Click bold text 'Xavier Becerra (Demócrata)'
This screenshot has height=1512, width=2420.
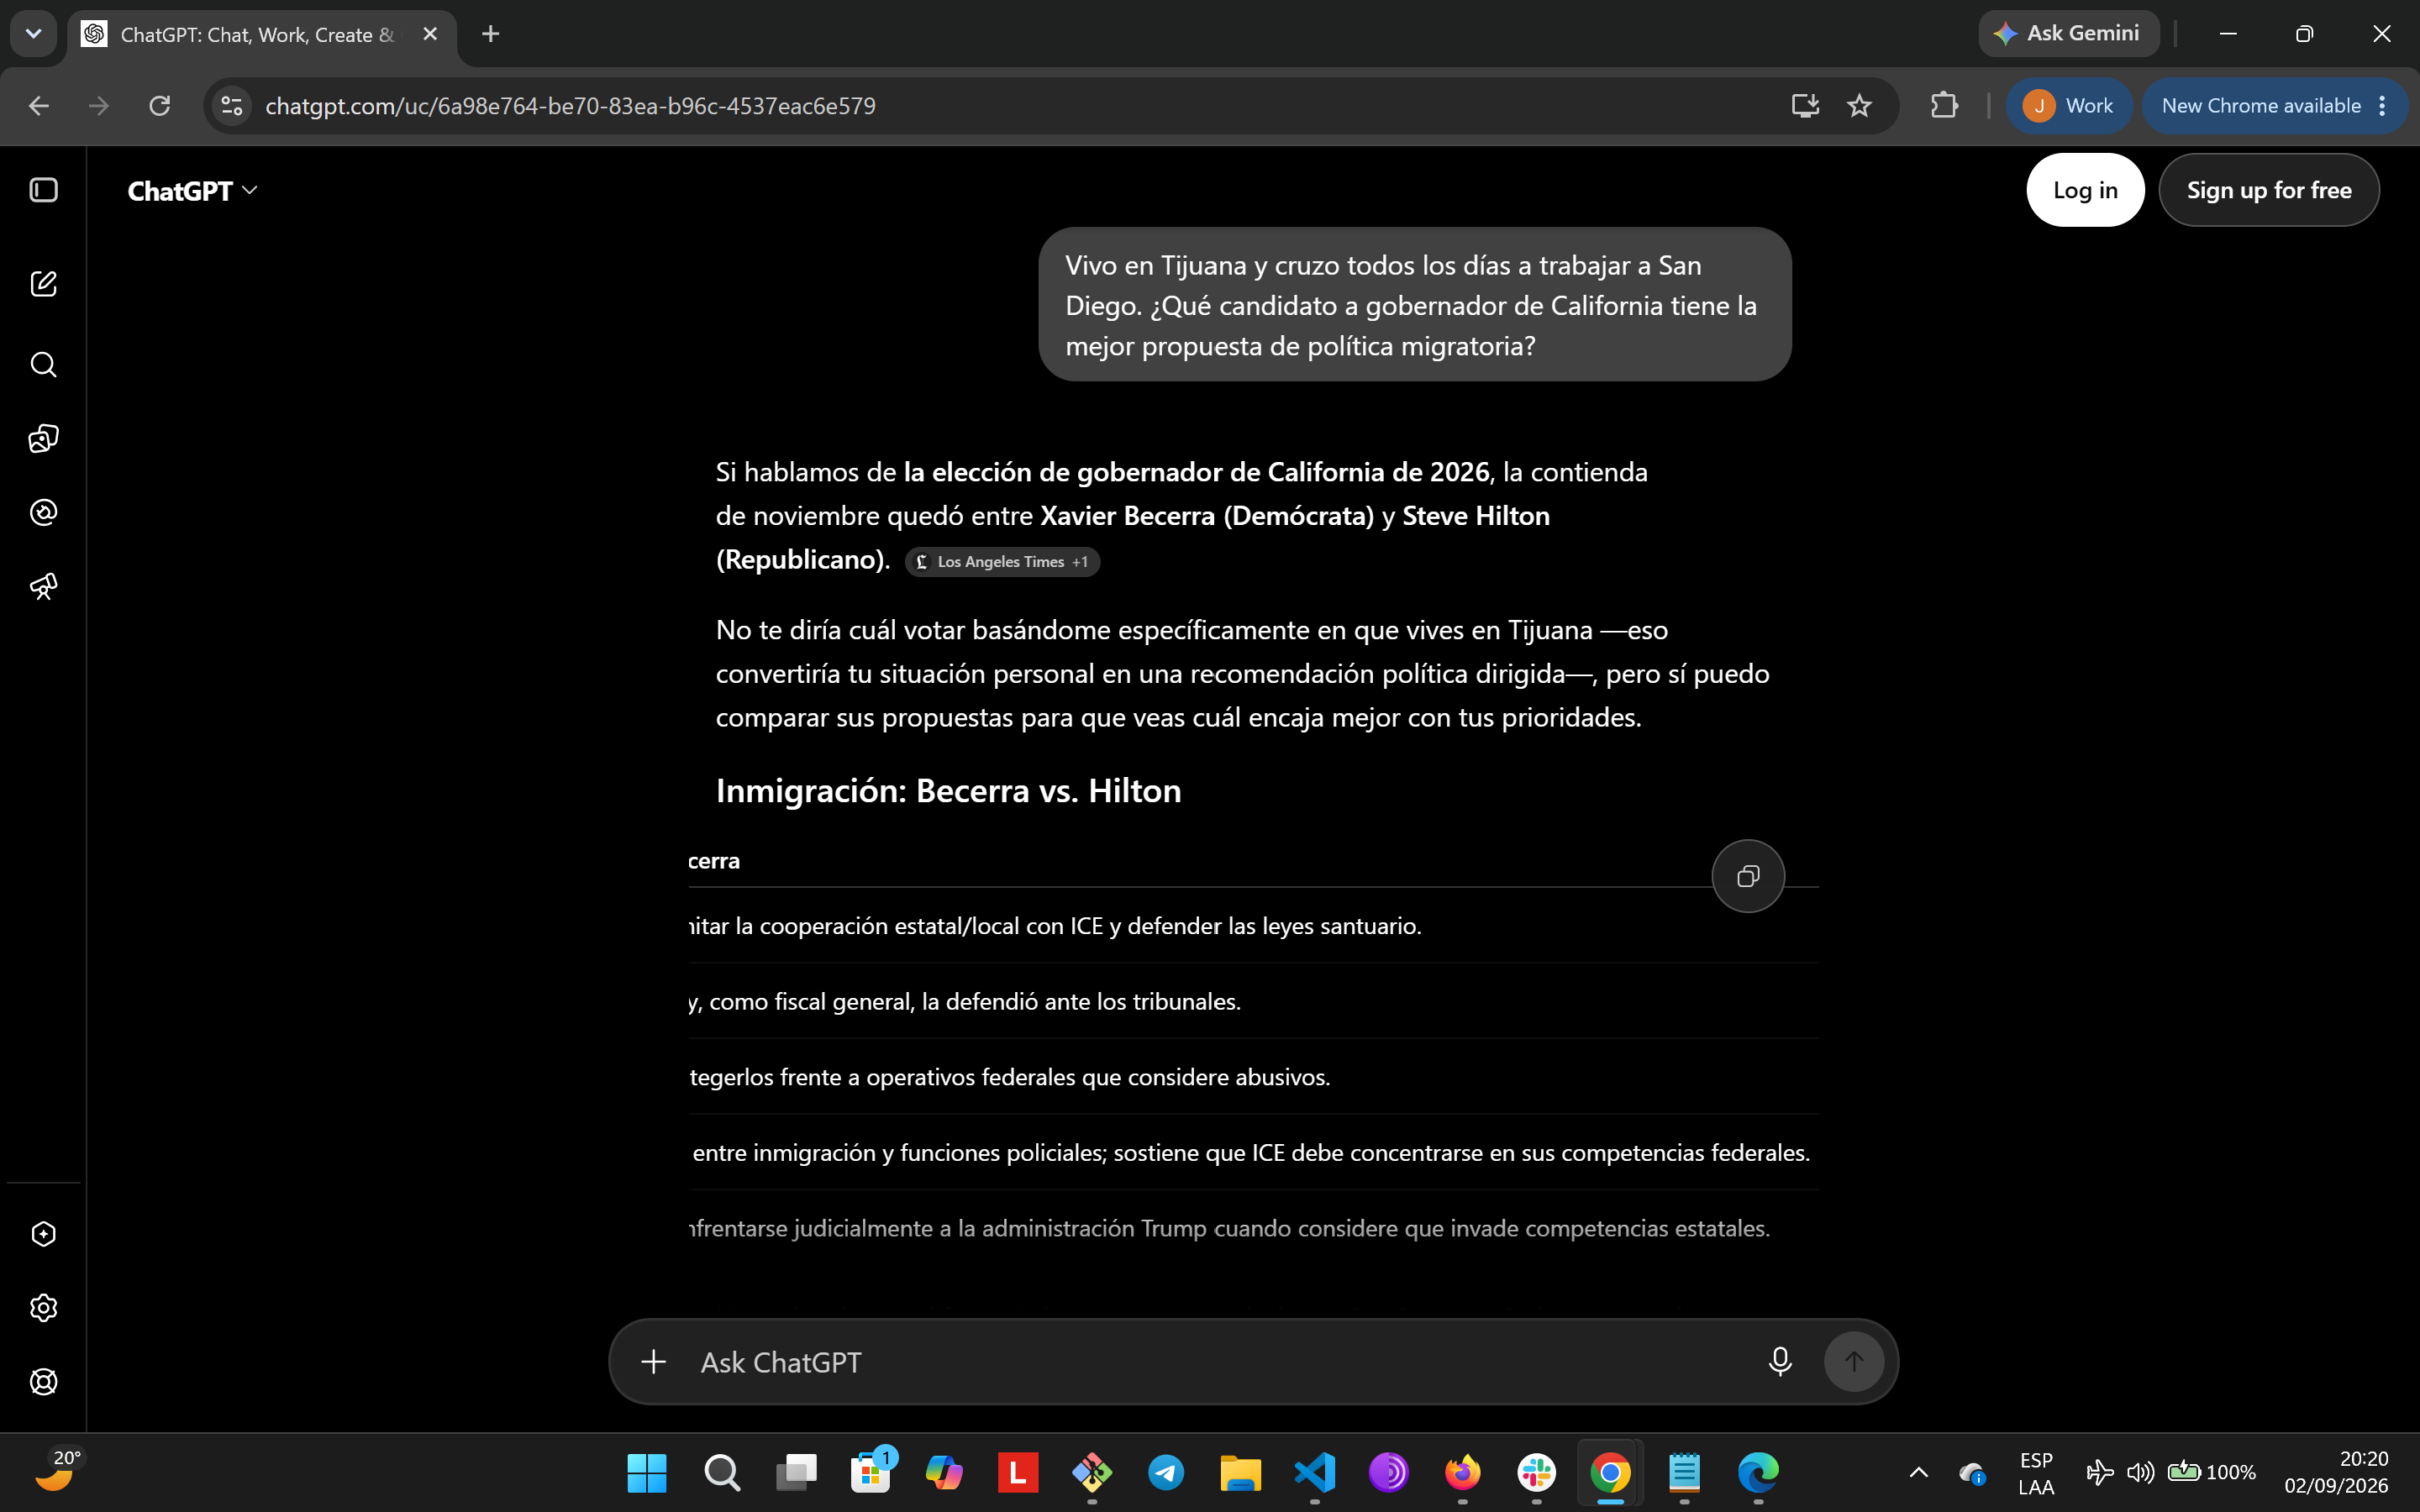coord(1207,516)
